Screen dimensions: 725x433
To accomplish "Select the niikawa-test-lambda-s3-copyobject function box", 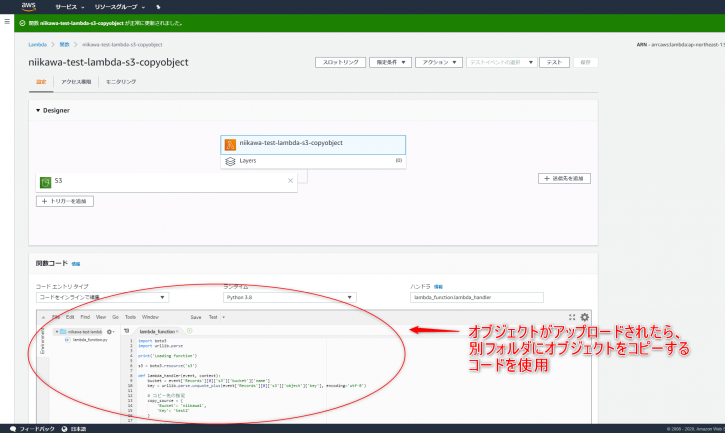I will pyautogui.click(x=313, y=145).
